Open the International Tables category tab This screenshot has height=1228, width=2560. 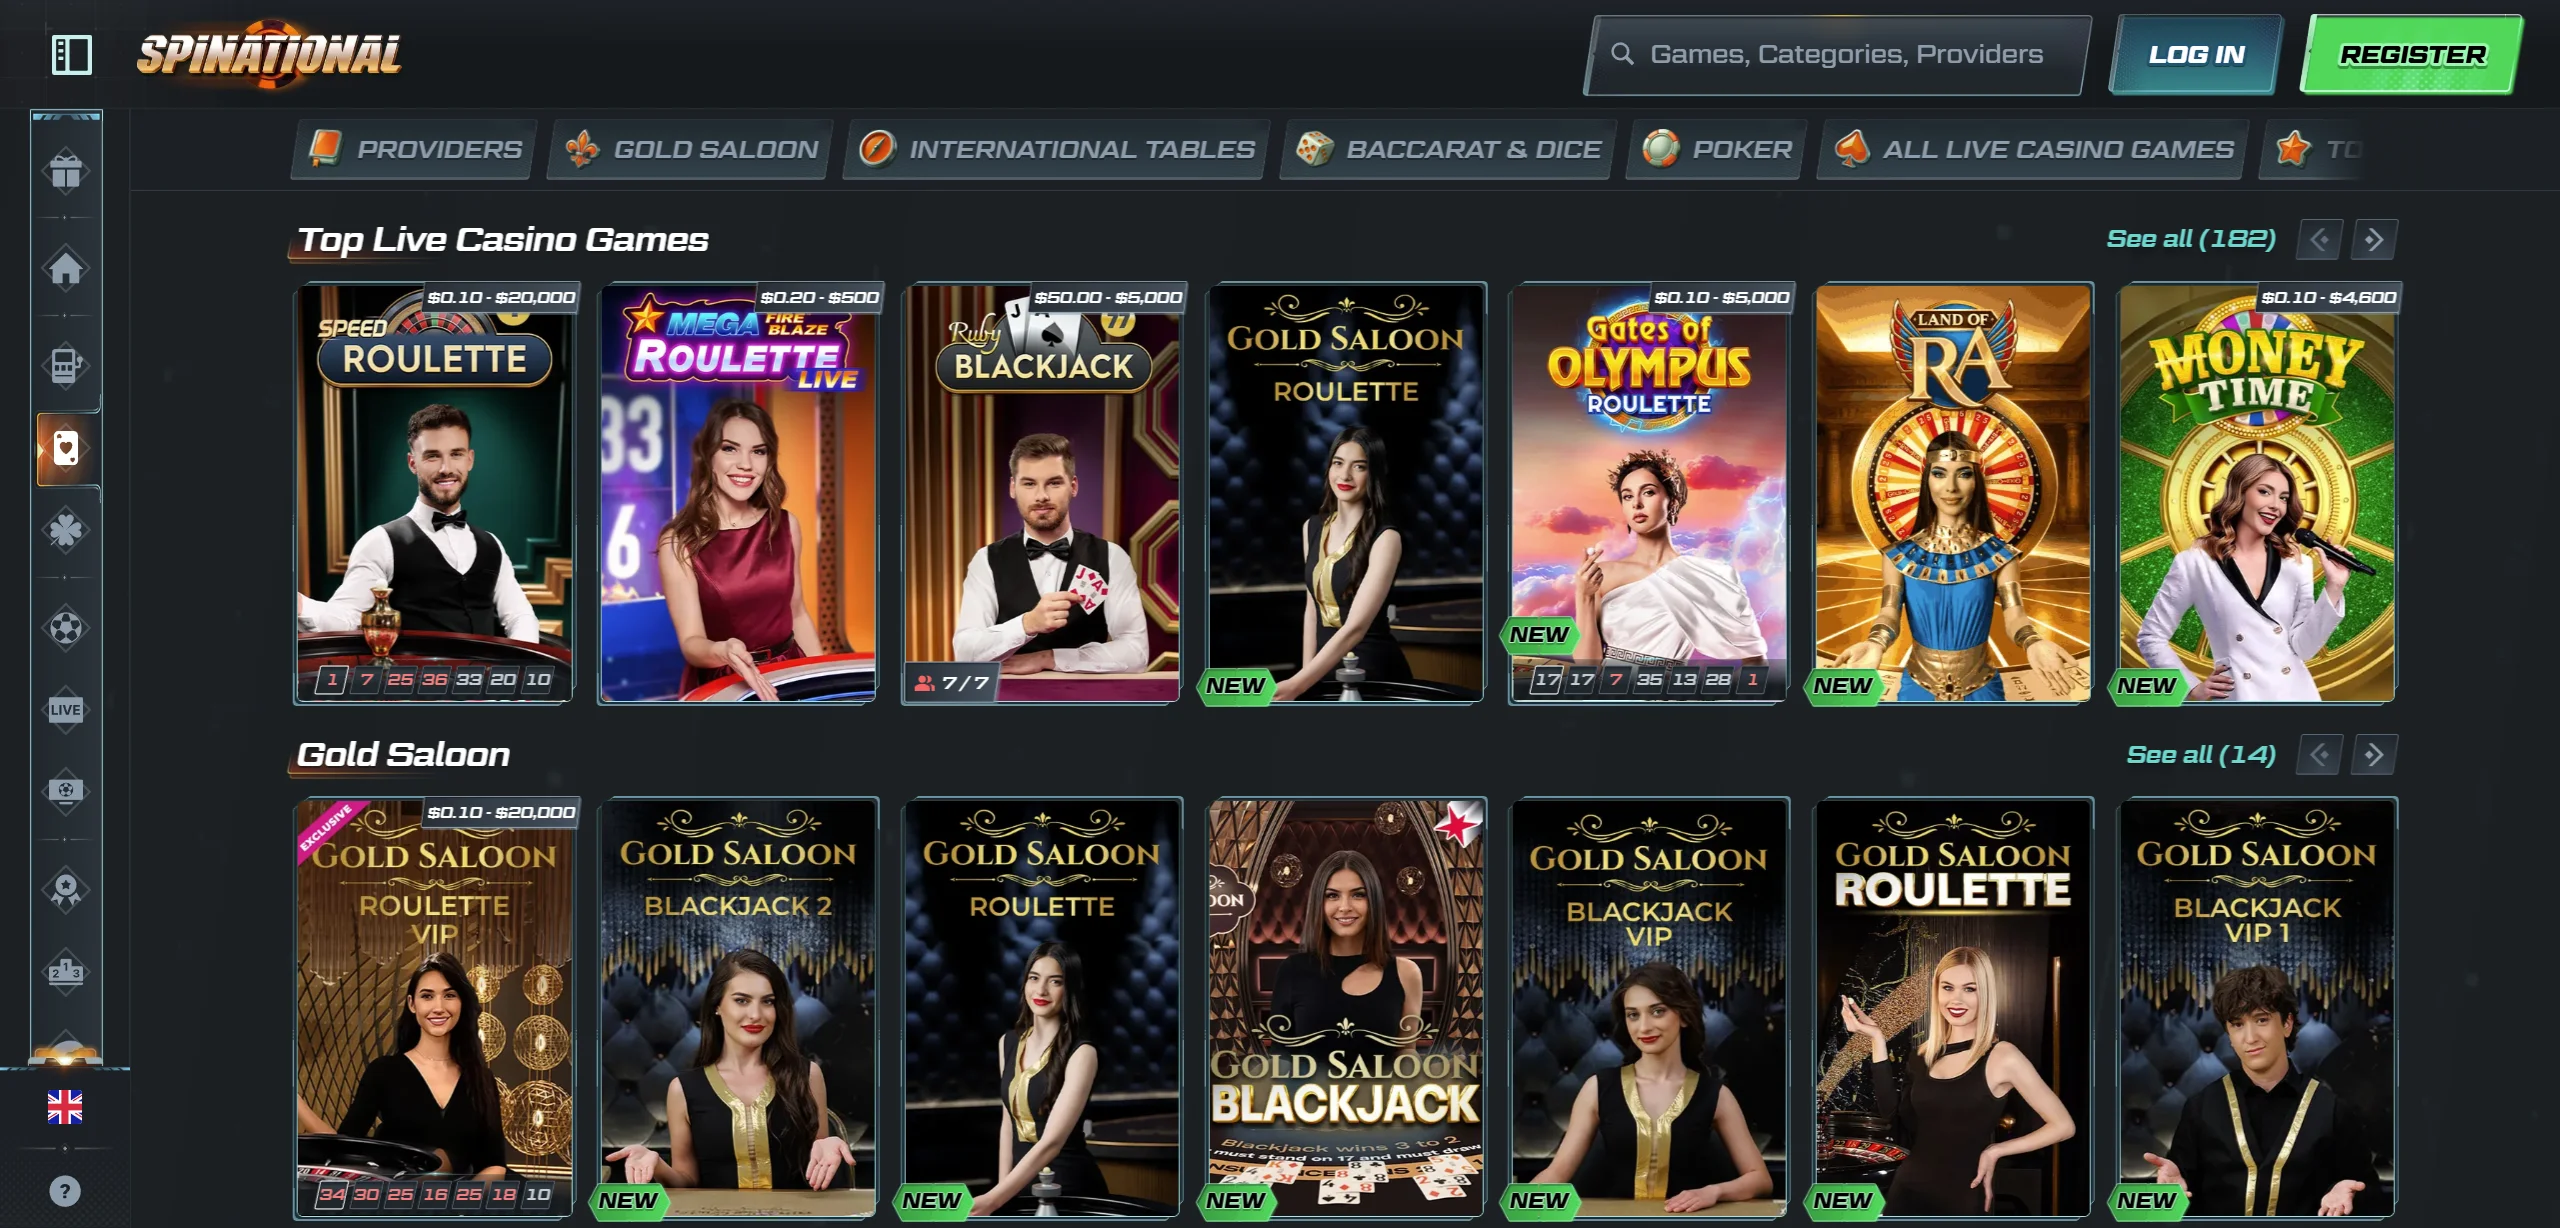tap(1057, 149)
